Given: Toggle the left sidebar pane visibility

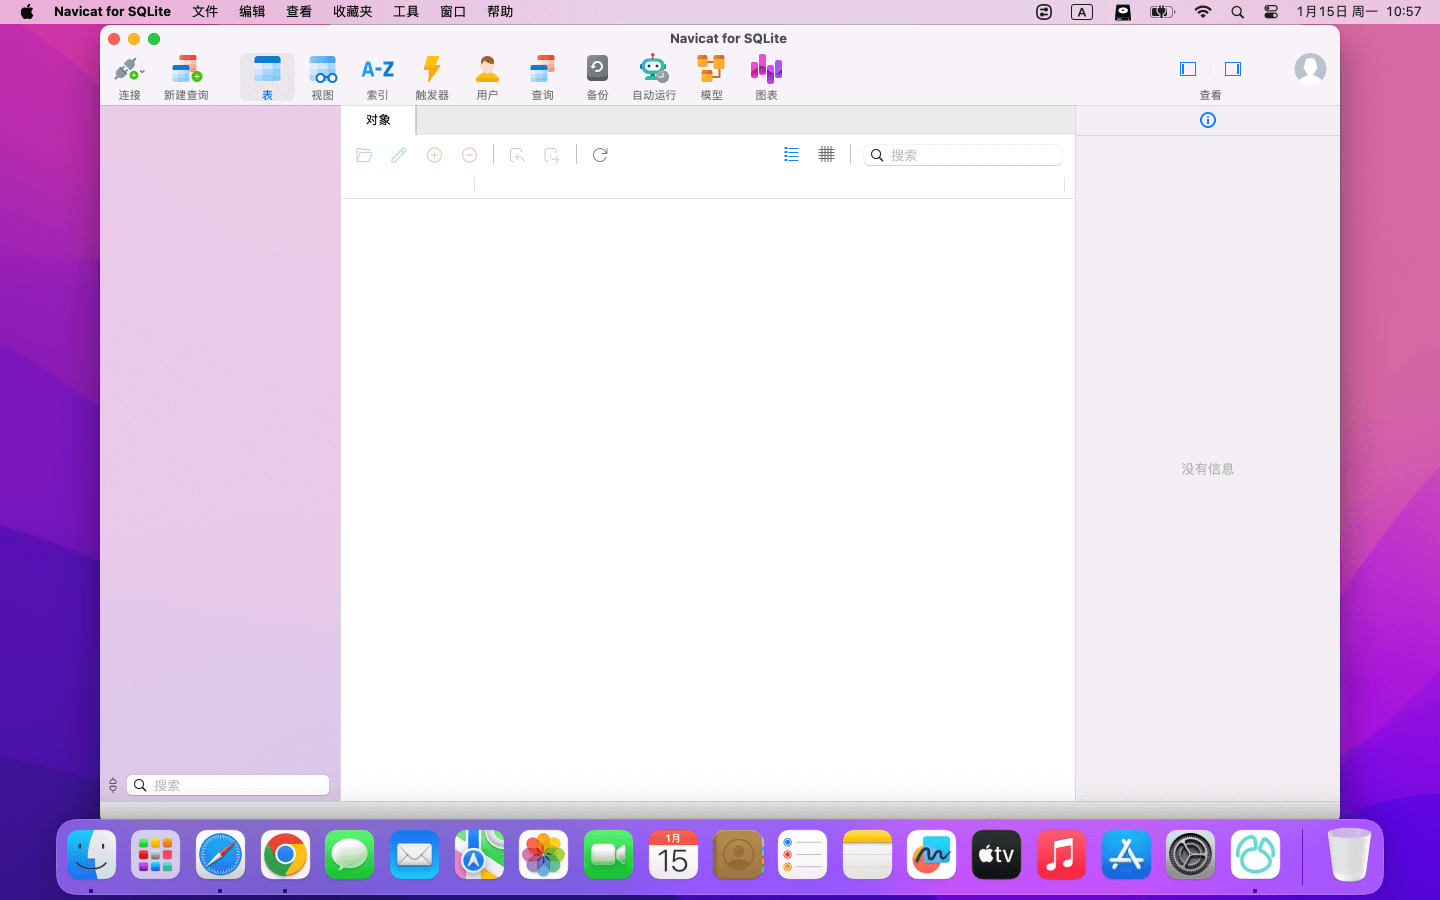Looking at the screenshot, I should (x=1188, y=69).
